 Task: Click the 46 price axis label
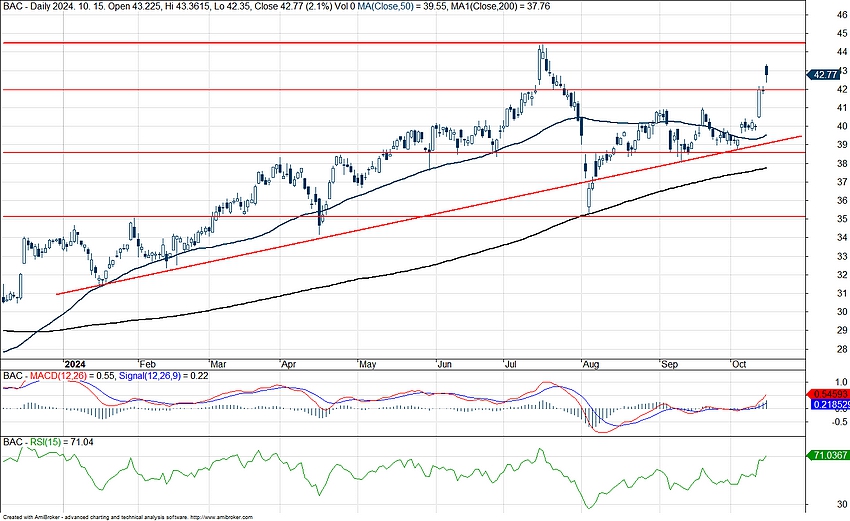click(841, 15)
